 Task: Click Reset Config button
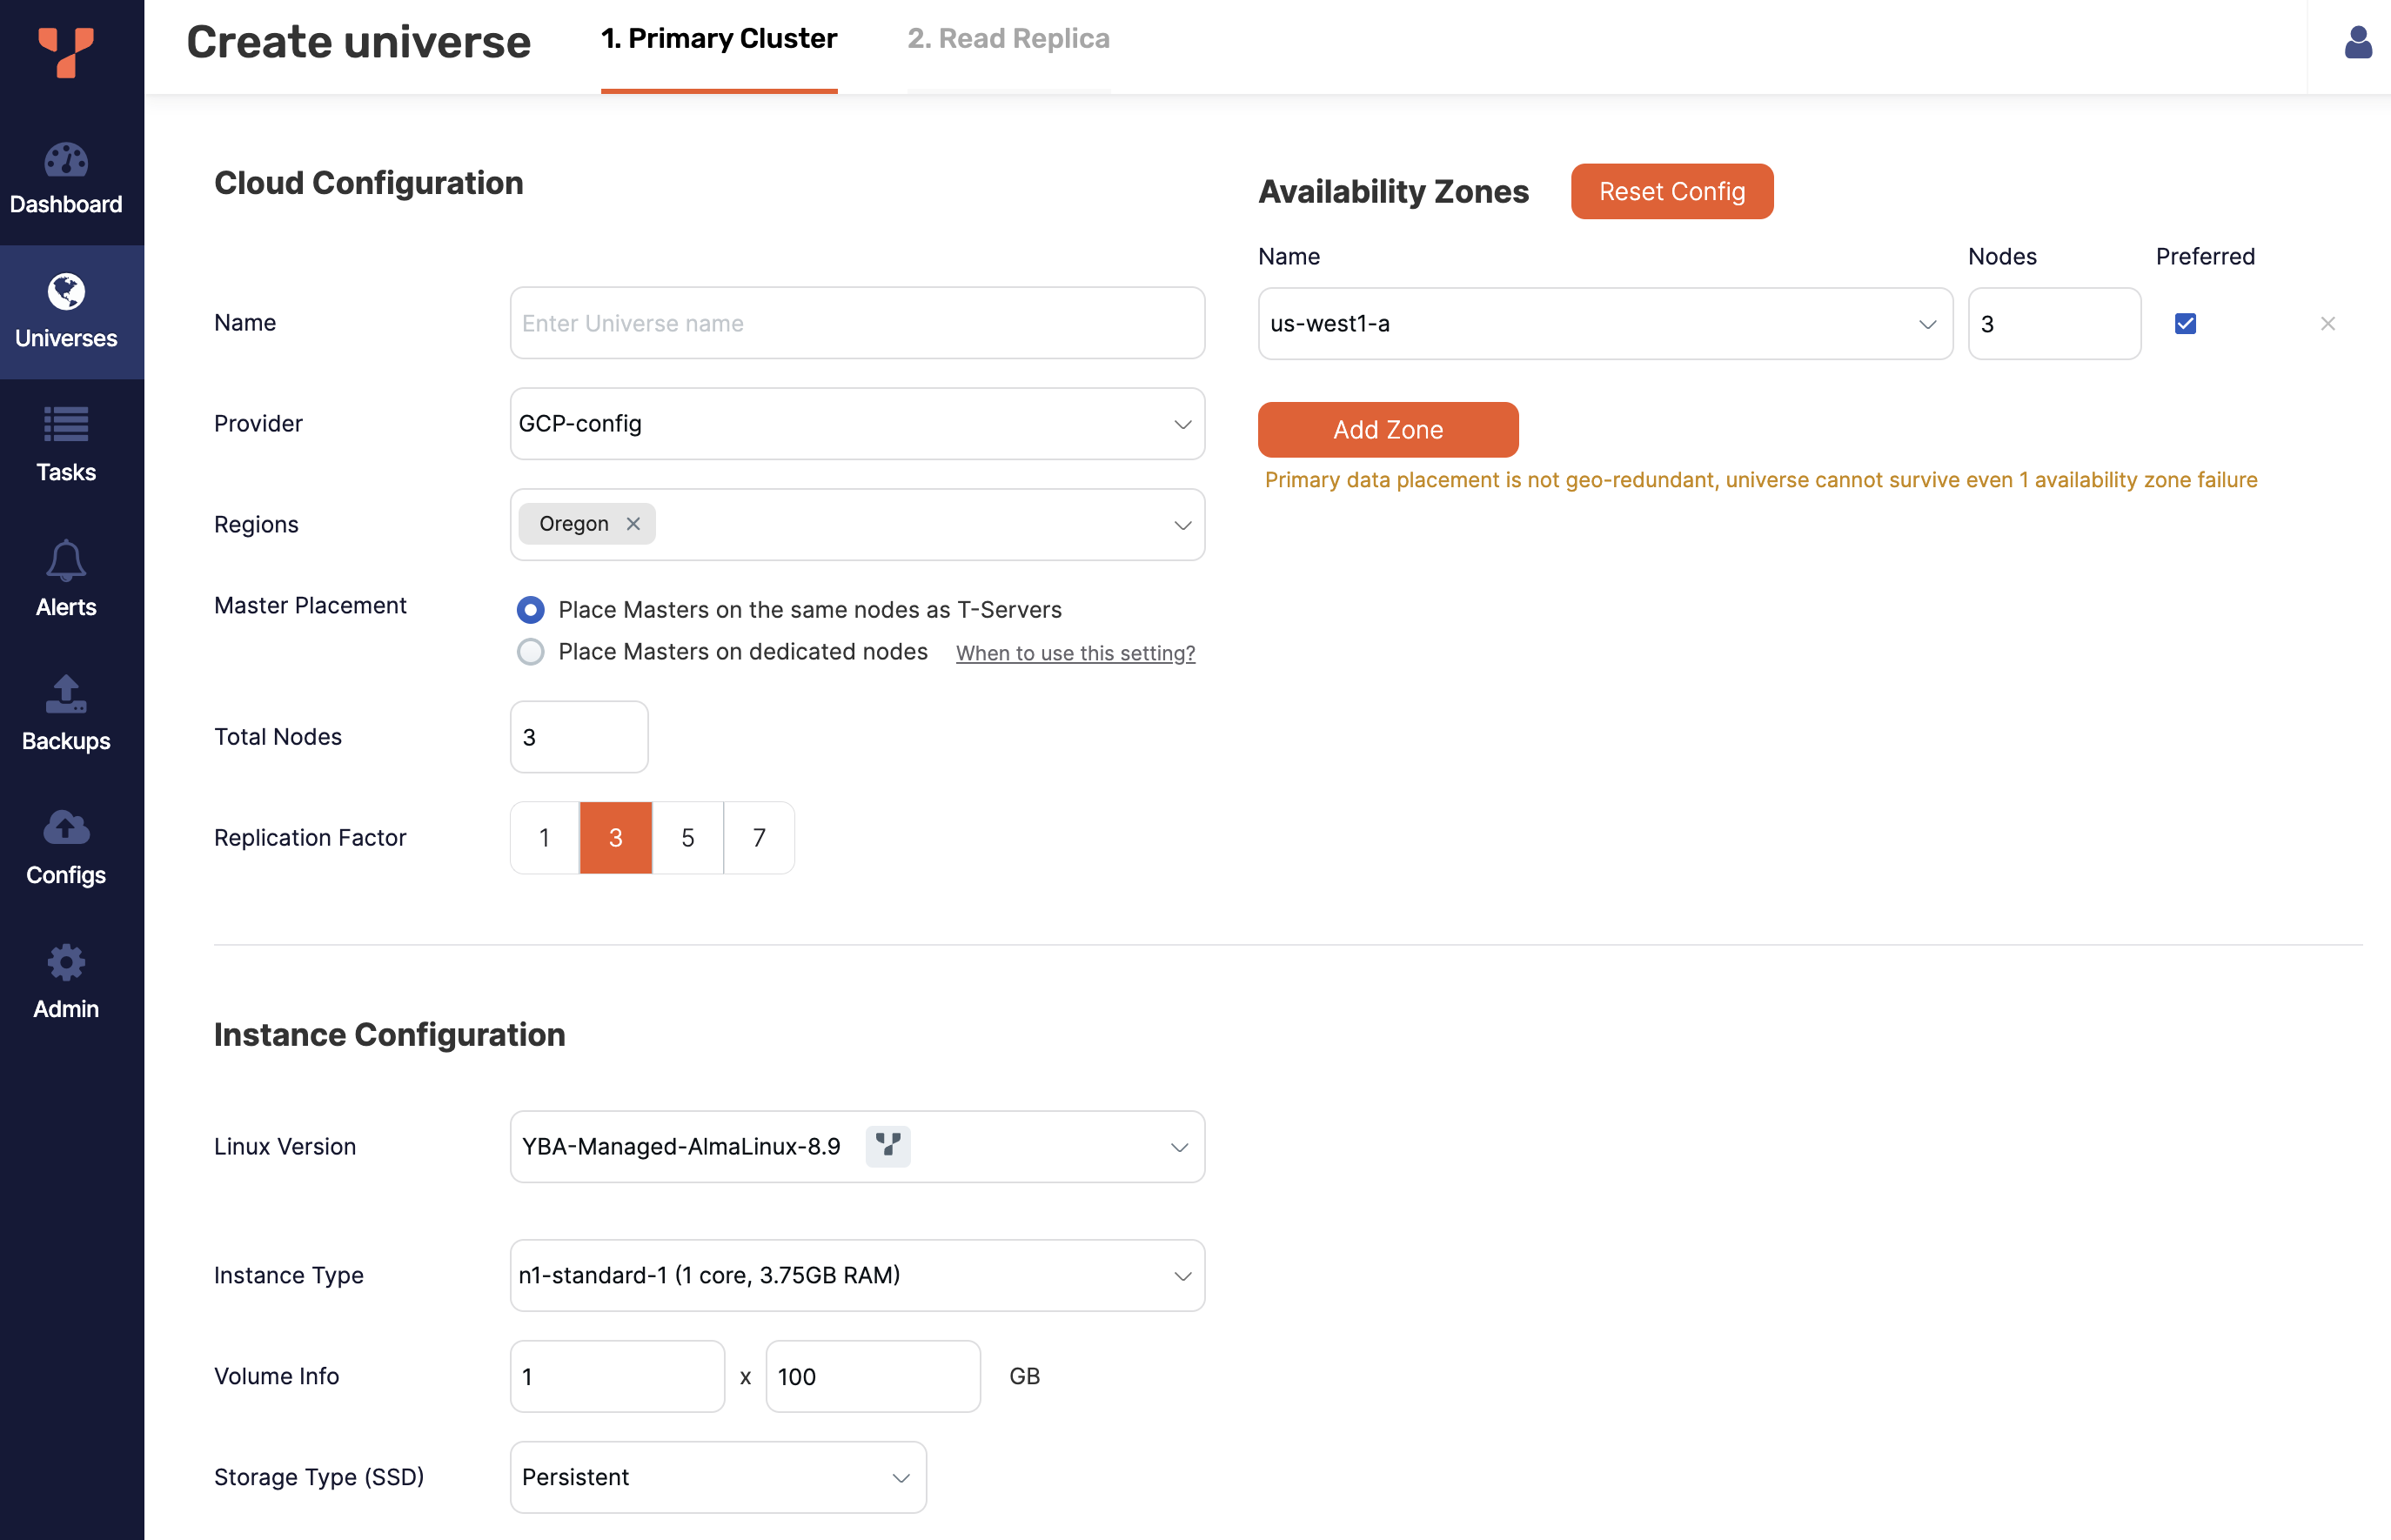point(1671,191)
